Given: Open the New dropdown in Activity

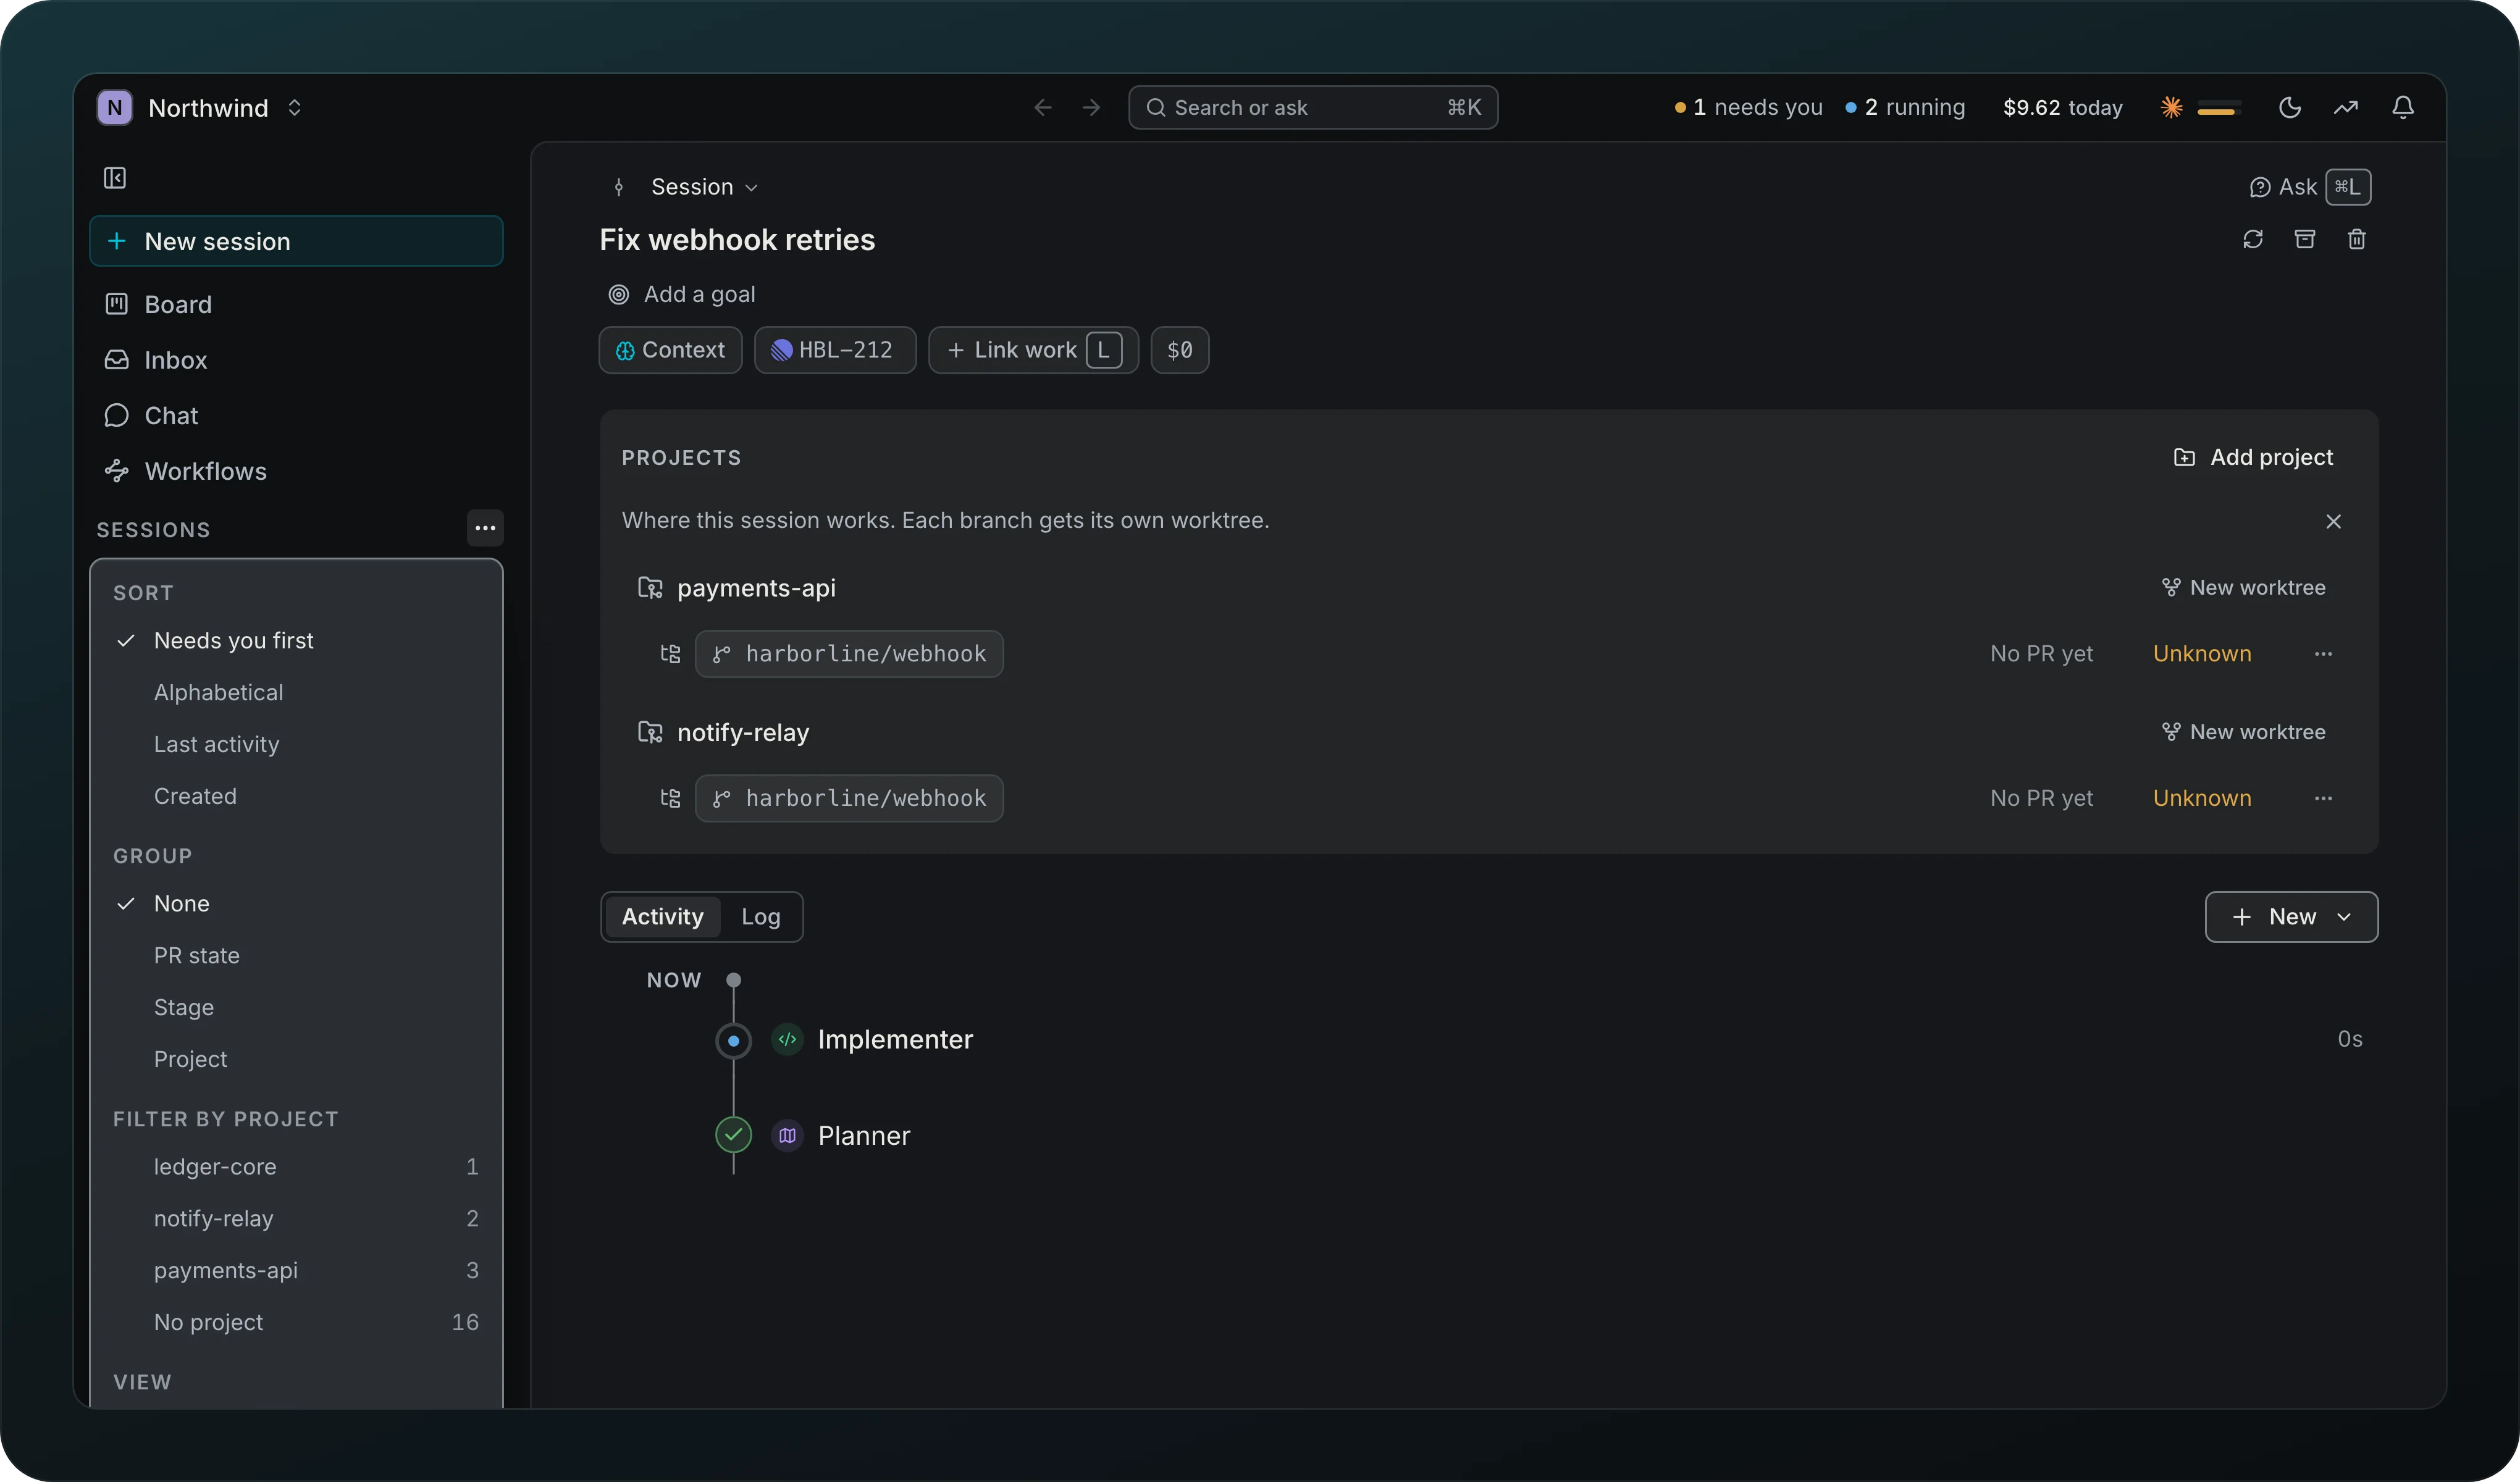Looking at the screenshot, I should 2291,916.
